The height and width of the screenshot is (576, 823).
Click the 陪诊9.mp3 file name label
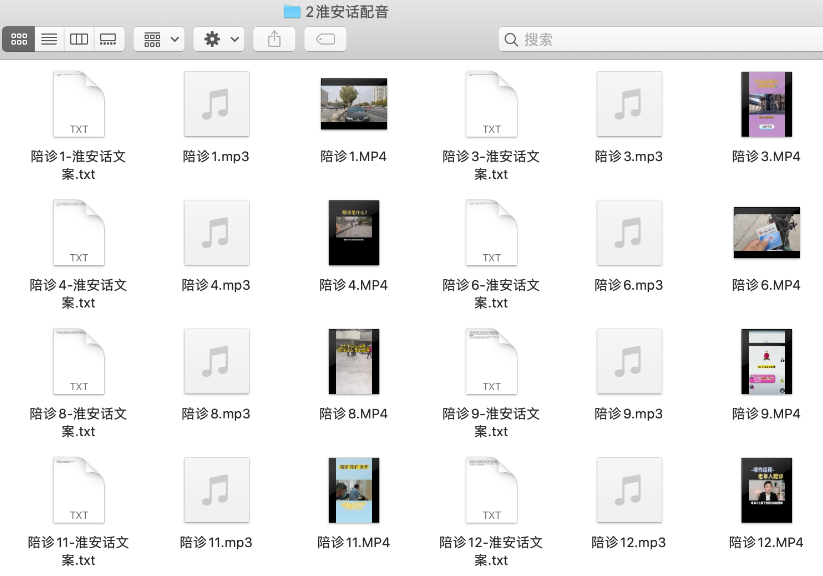(628, 414)
